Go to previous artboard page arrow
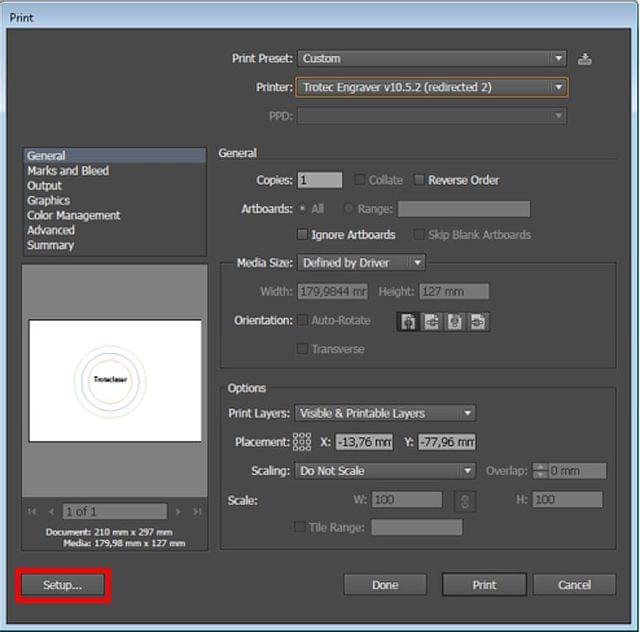640x632 pixels. (52, 511)
